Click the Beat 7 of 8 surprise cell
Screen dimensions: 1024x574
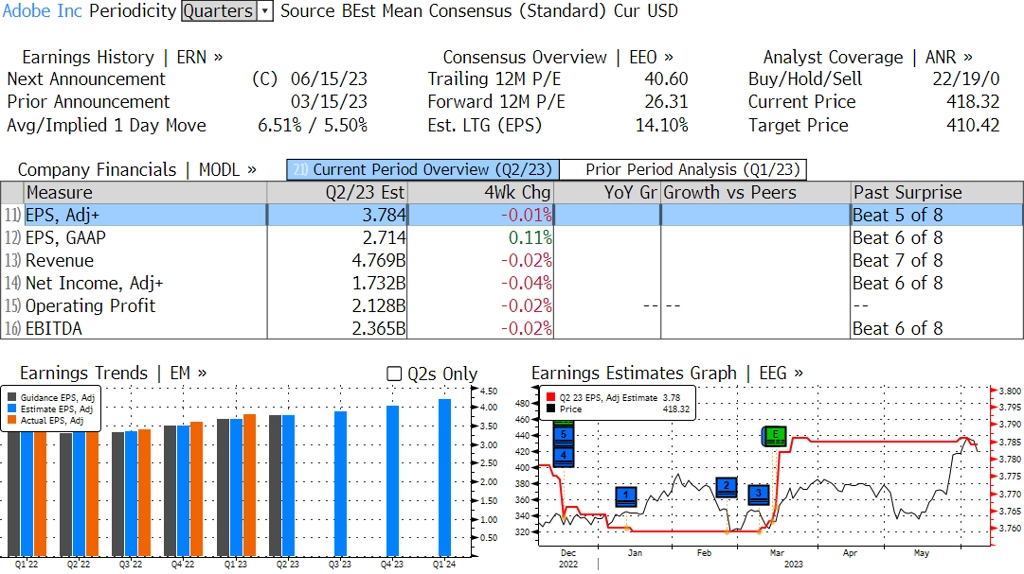pos(897,261)
